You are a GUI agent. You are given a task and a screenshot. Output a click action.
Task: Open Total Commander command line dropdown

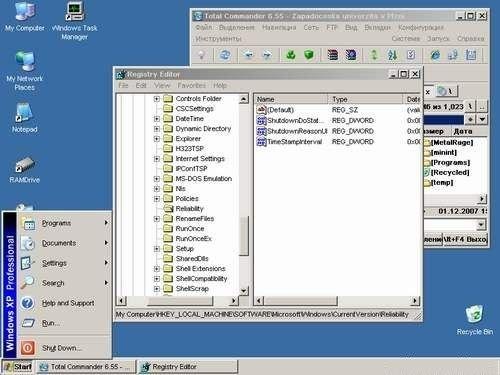(481, 225)
